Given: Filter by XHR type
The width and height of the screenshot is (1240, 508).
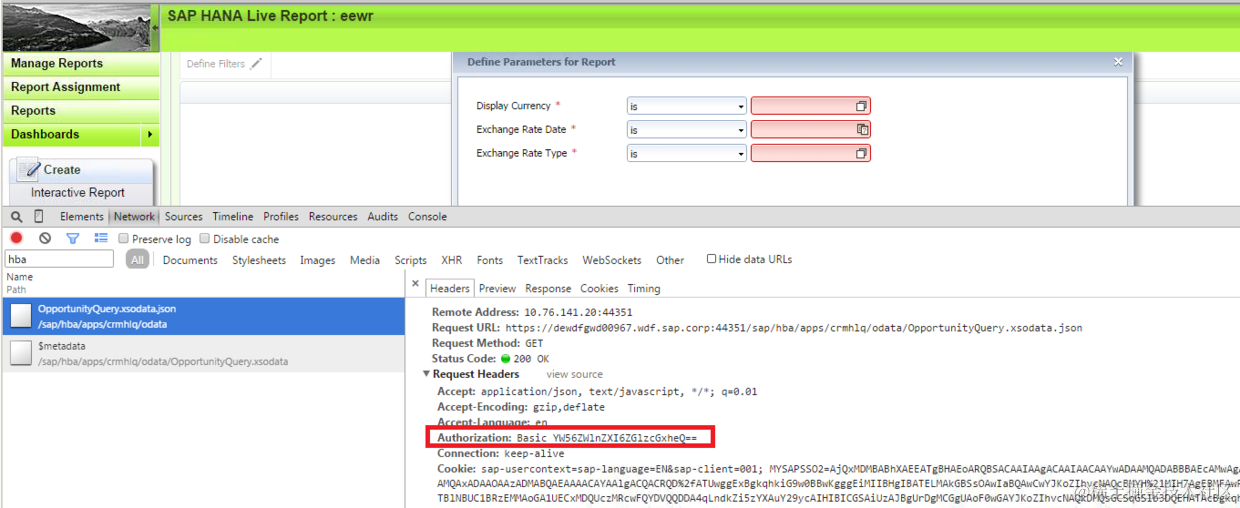Looking at the screenshot, I should pos(452,260).
